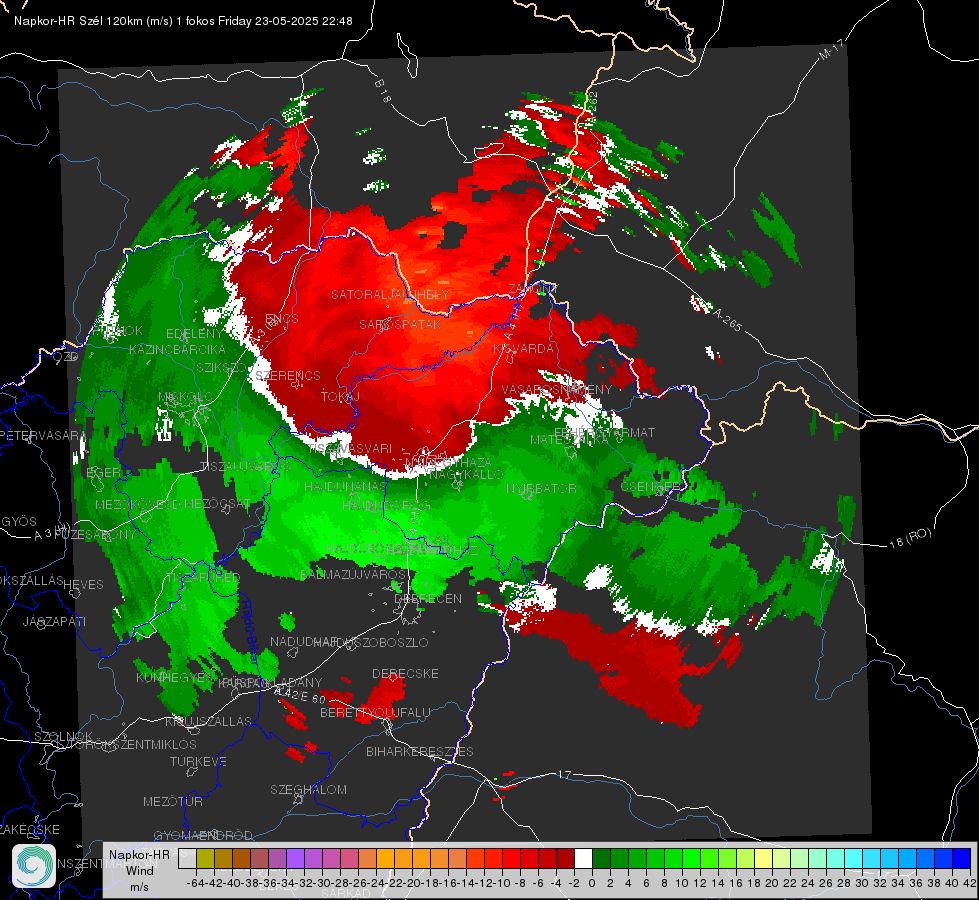979x900 pixels.
Task: Click the BALMAZÚJVÁROS label
Action: (353, 574)
